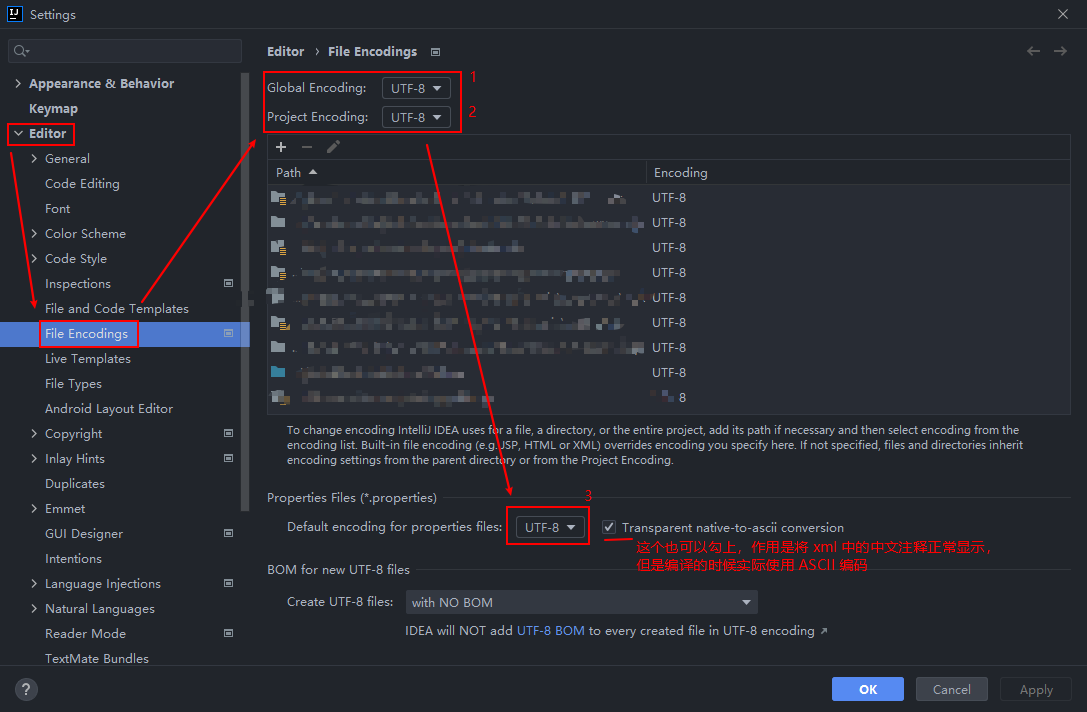This screenshot has width=1087, height=712.
Task: Click the teal folder icon in the path table
Action: tap(278, 372)
